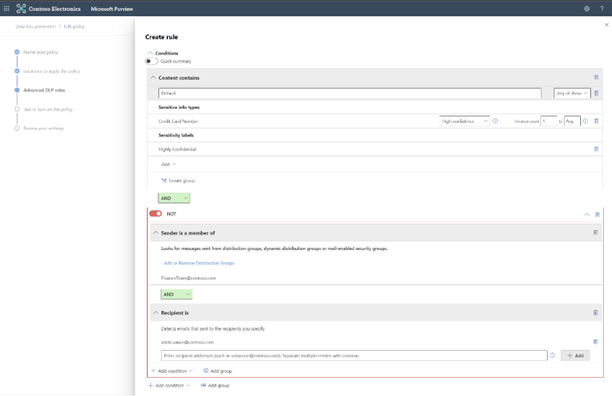Open the Any of these dropdown
The height and width of the screenshot is (396, 612).
coord(572,93)
